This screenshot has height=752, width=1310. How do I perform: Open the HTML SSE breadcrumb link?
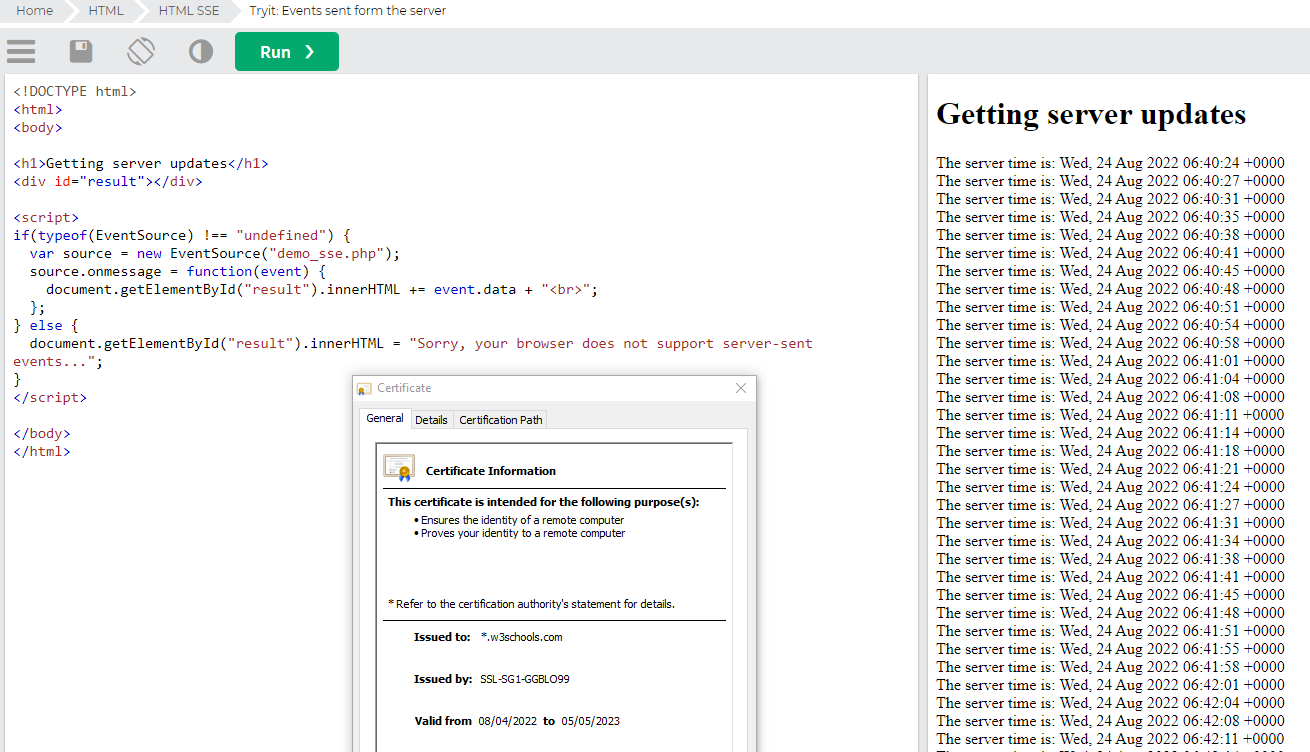189,11
